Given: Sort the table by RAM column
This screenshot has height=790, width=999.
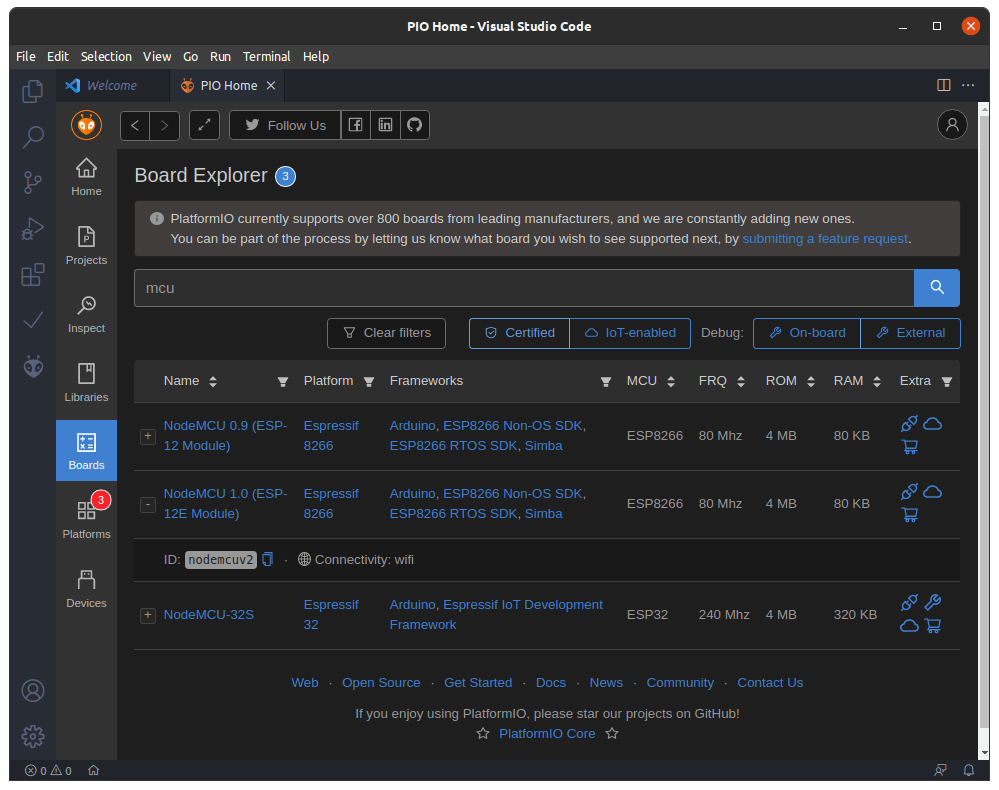Looking at the screenshot, I should [877, 382].
